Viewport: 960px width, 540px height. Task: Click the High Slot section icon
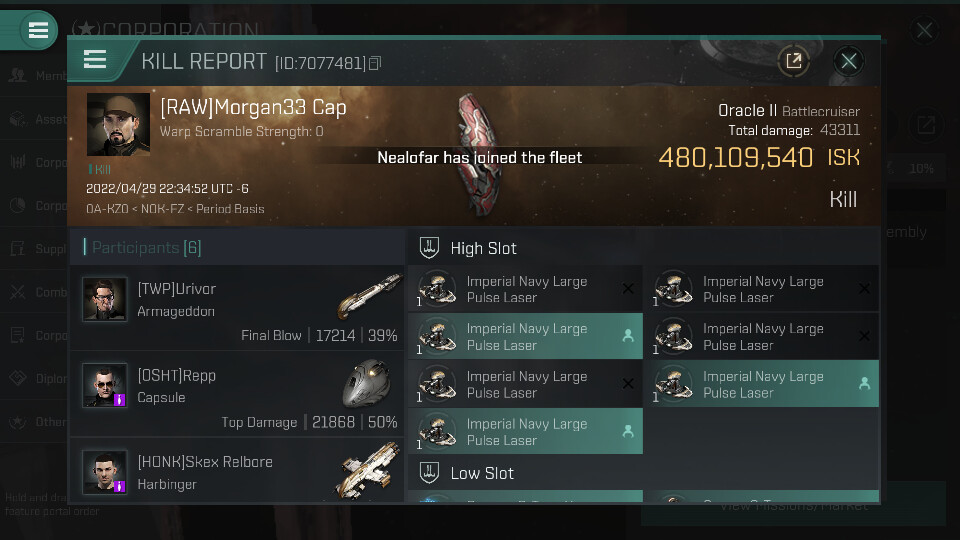click(x=429, y=248)
